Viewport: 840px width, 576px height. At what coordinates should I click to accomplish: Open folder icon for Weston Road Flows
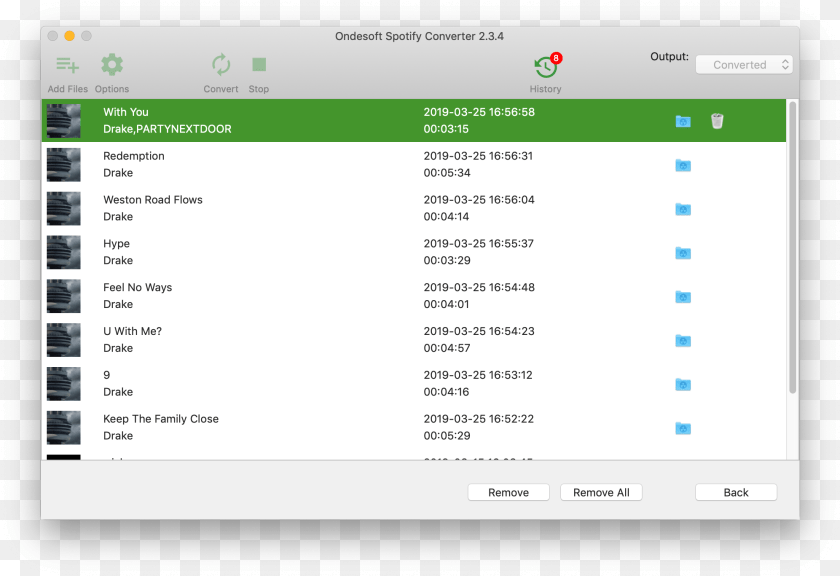683,209
